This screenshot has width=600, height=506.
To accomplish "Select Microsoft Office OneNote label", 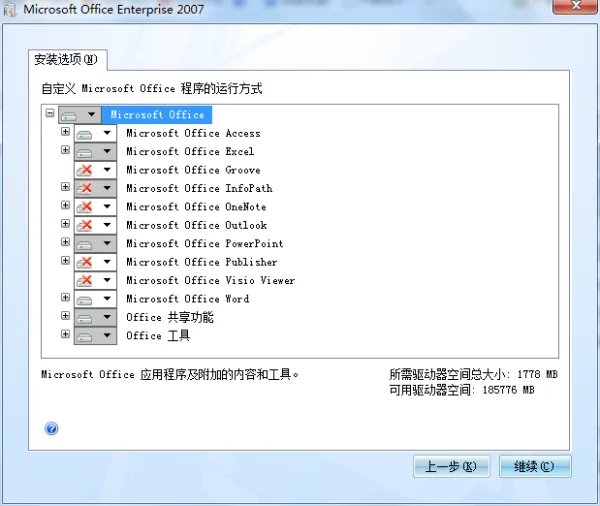I will [x=196, y=207].
